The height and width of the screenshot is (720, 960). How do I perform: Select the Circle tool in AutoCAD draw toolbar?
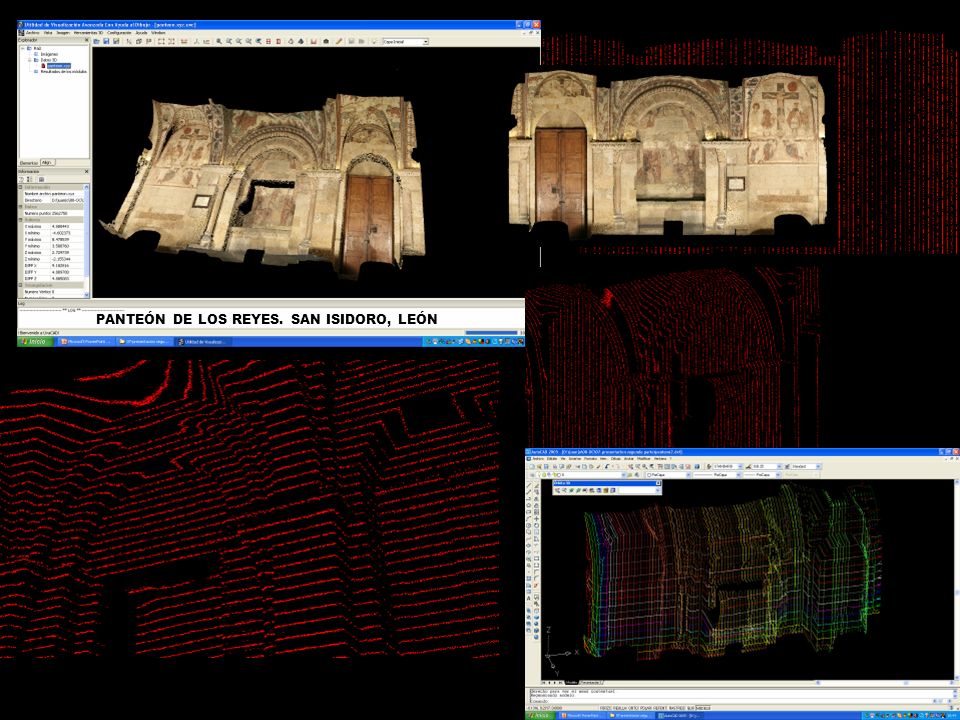coord(530,525)
